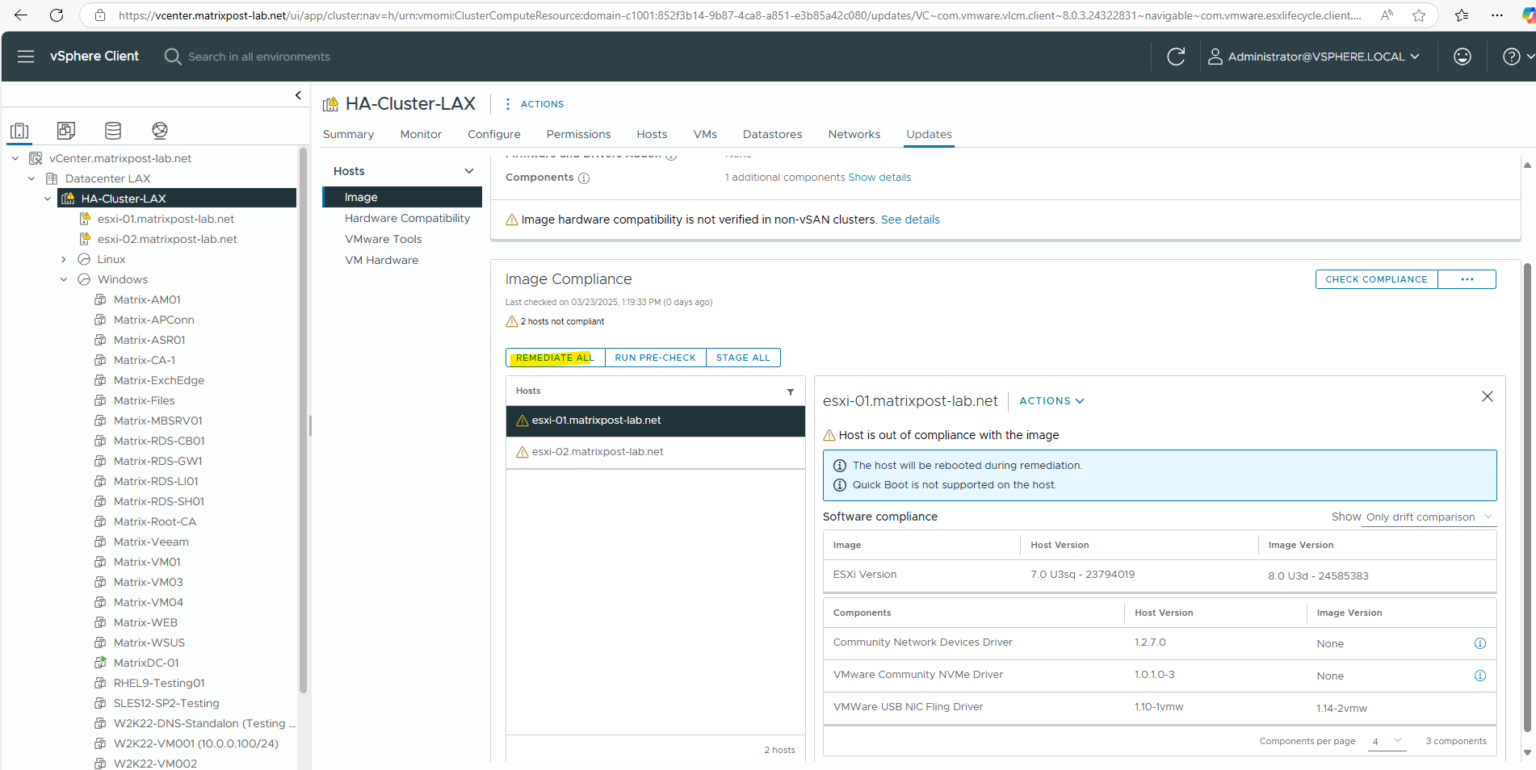
Task: Open the Show details link for additional components
Action: [x=879, y=177]
